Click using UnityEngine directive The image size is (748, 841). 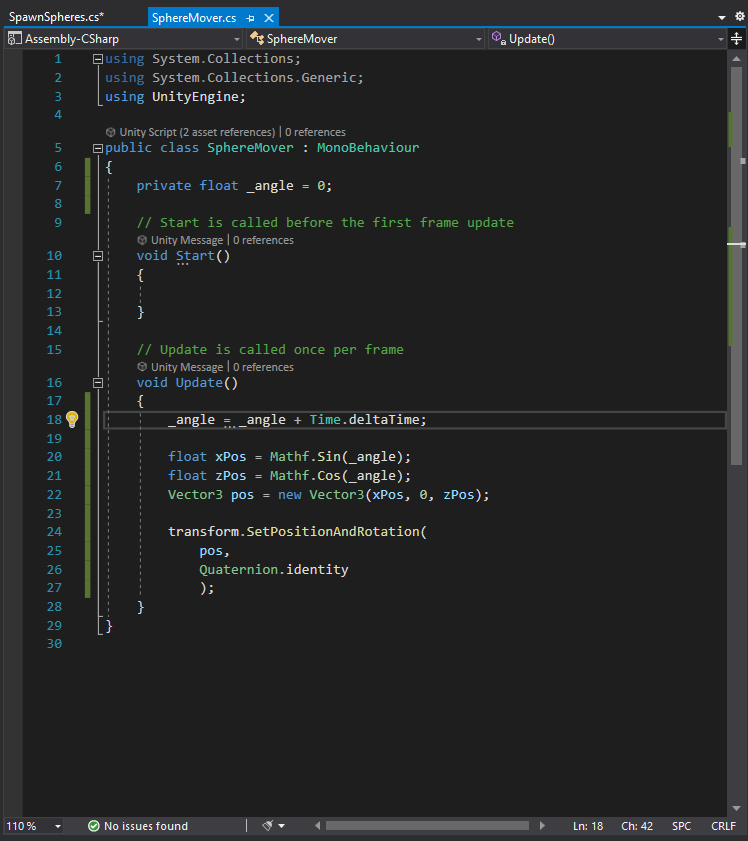pyautogui.click(x=175, y=97)
